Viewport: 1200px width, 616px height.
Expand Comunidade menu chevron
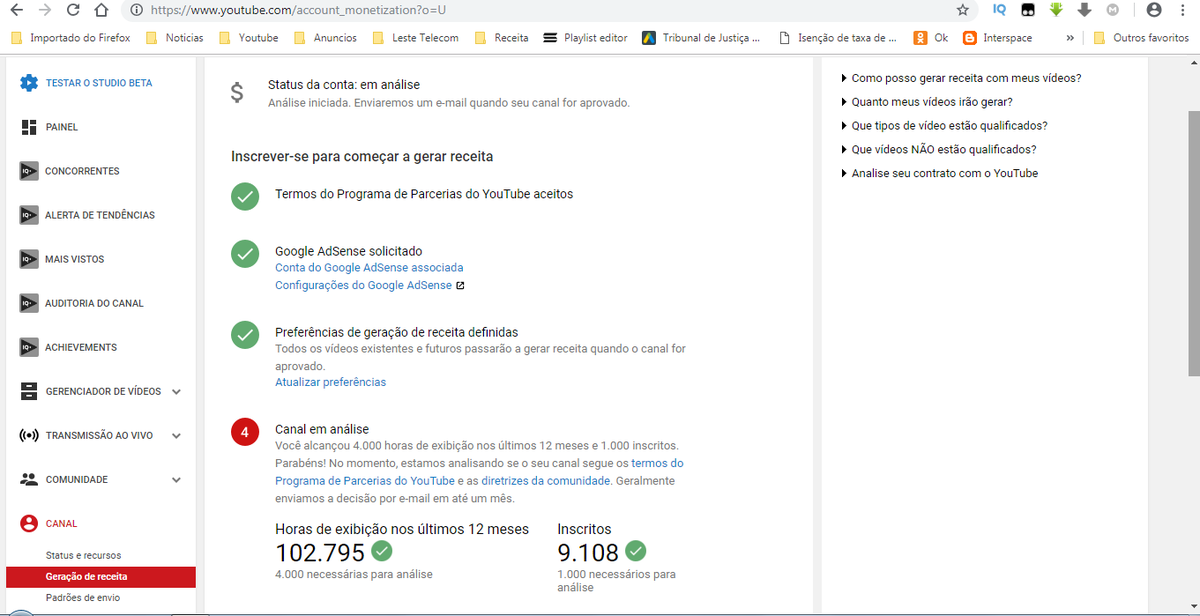tap(176, 480)
